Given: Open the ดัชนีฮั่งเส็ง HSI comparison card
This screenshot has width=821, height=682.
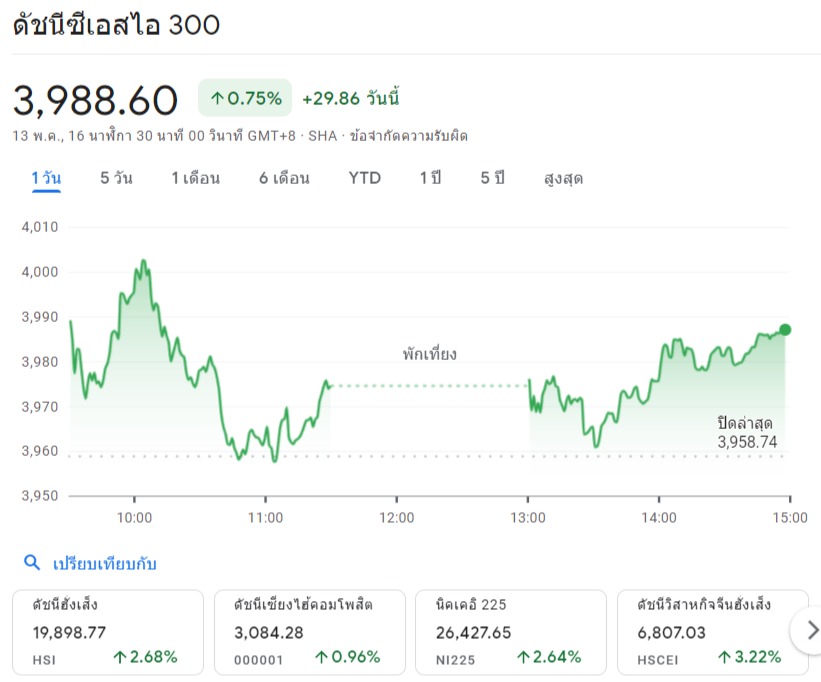Looking at the screenshot, I should [108, 631].
